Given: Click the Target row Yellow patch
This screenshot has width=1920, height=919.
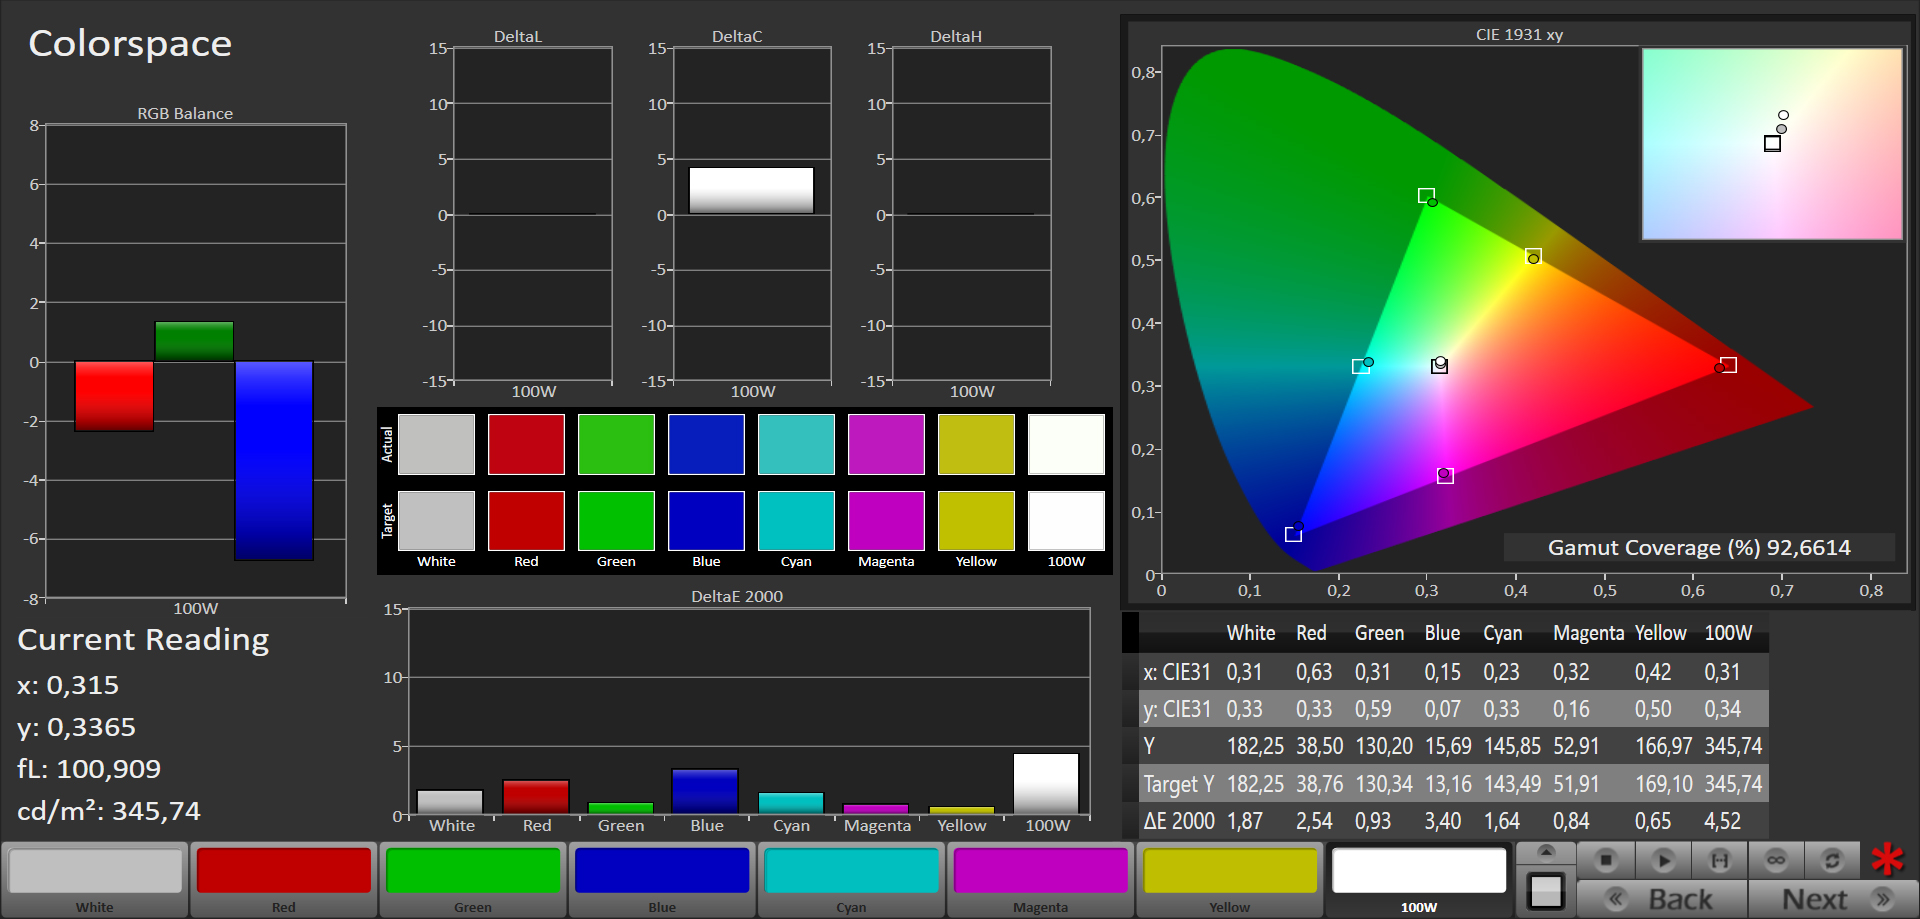Looking at the screenshot, I should [976, 520].
